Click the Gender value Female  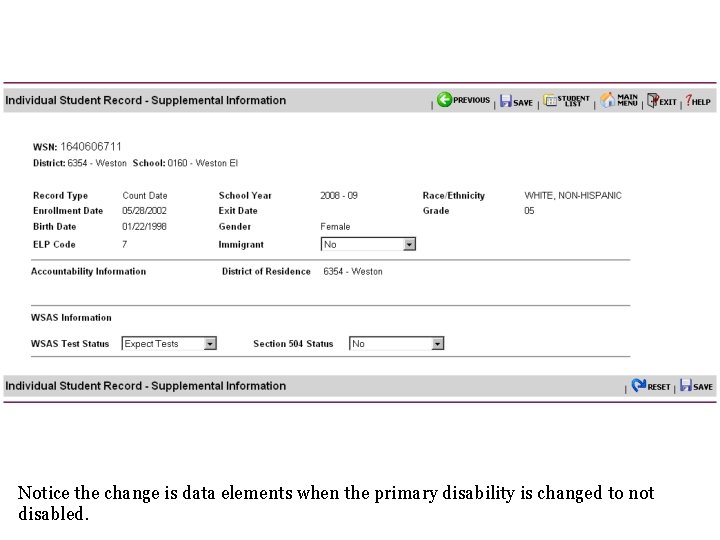coord(335,226)
